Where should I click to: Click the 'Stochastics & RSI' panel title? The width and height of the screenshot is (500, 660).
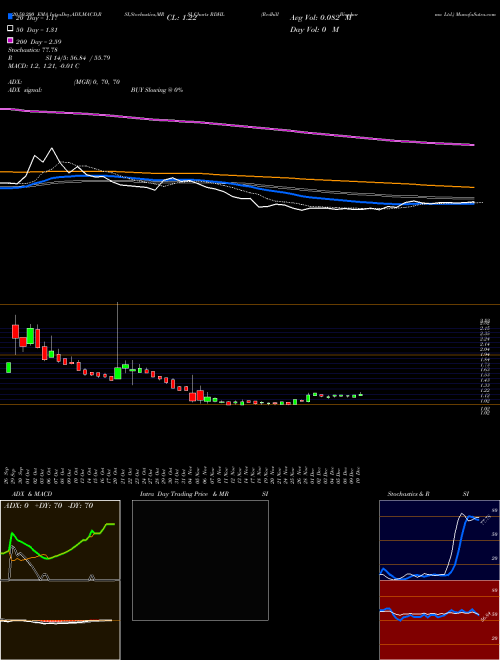click(428, 494)
